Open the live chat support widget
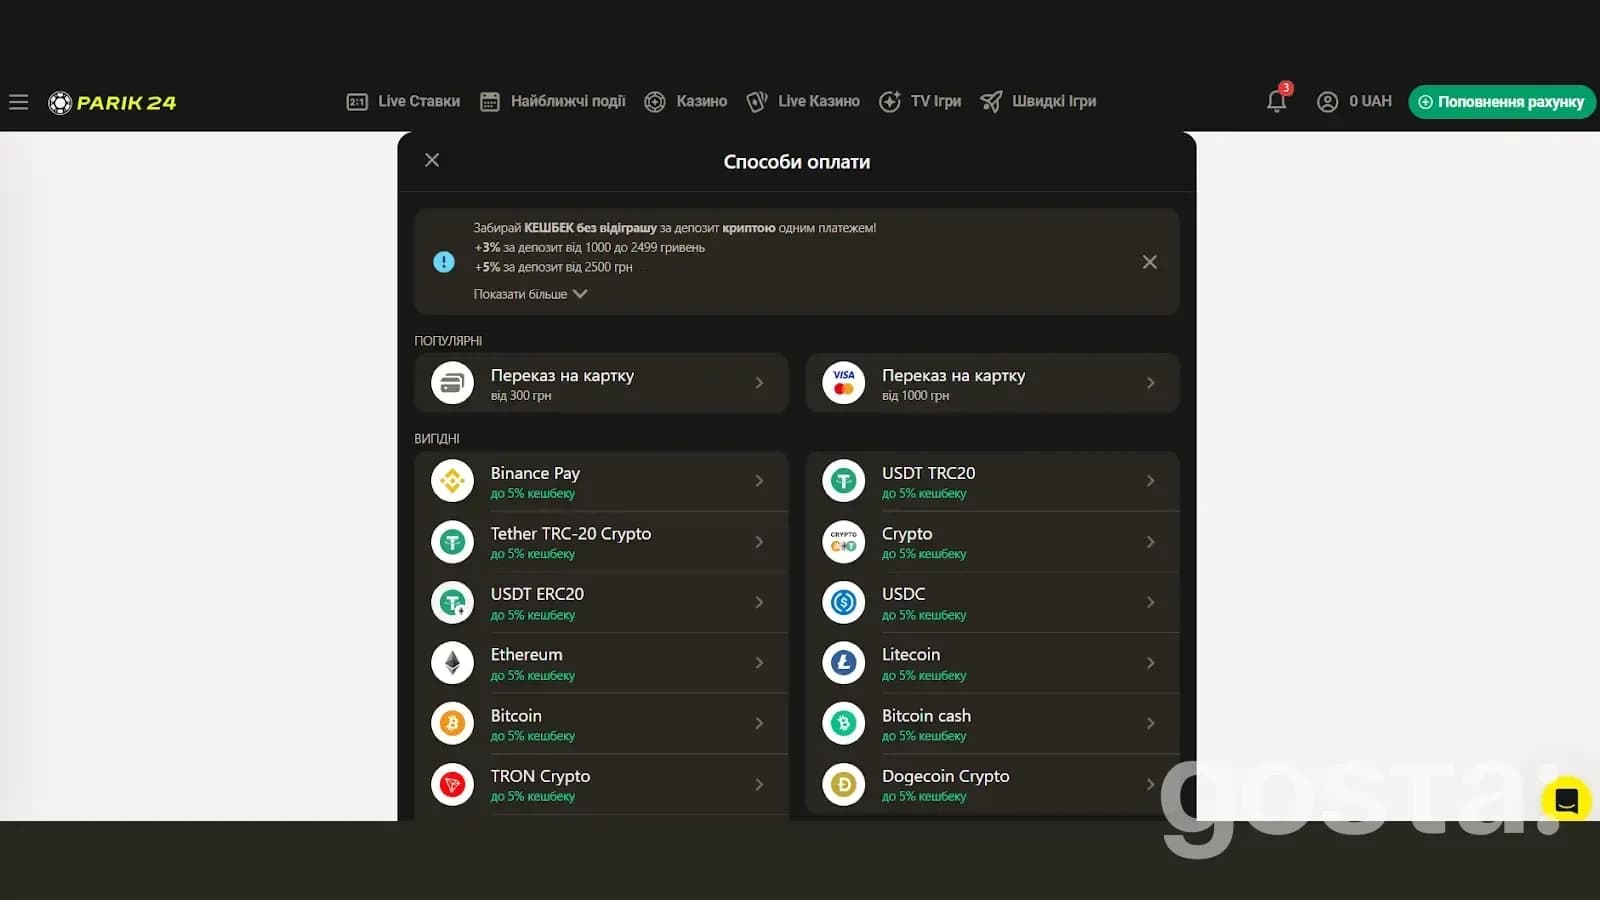The width and height of the screenshot is (1600, 900). tap(1566, 801)
